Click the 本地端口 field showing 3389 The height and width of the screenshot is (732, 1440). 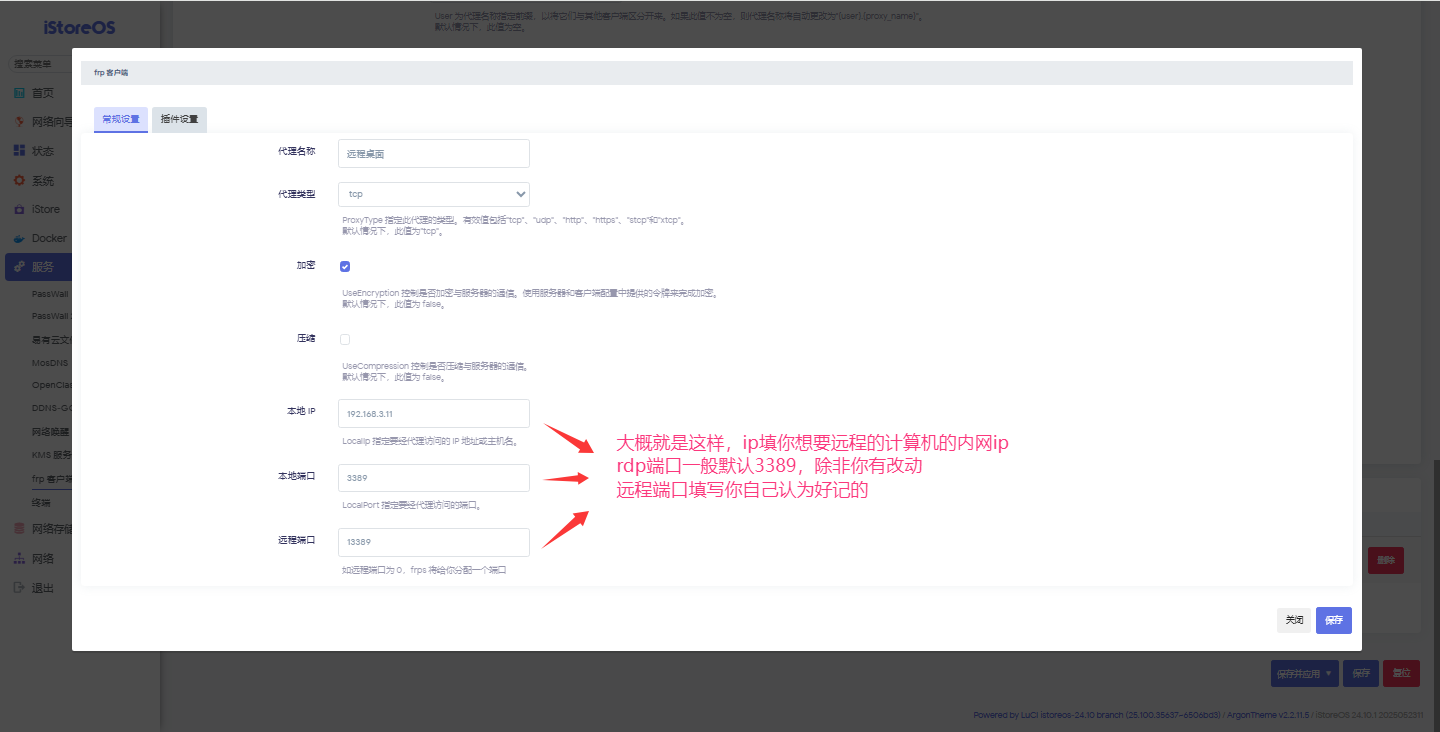coord(433,478)
